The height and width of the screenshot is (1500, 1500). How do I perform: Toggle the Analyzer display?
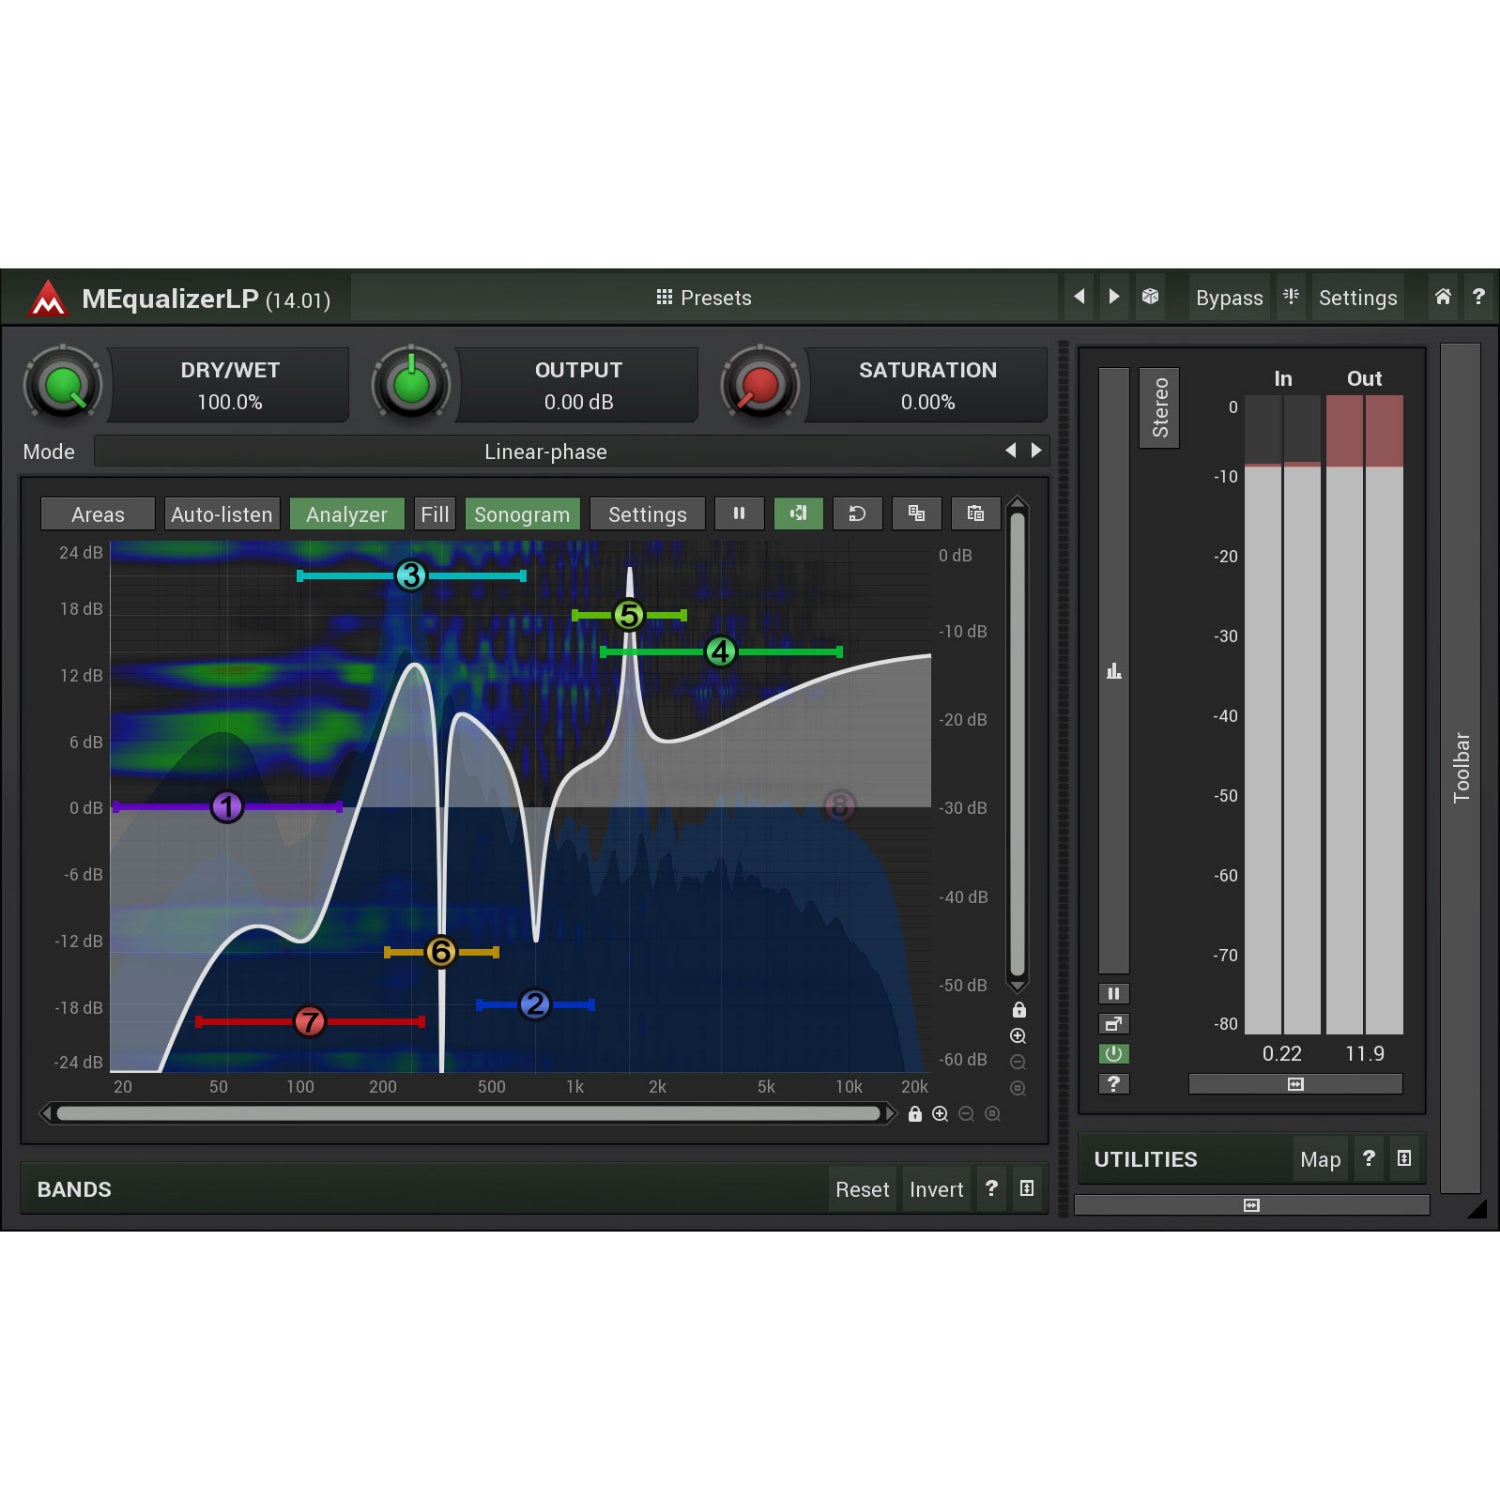[346, 514]
